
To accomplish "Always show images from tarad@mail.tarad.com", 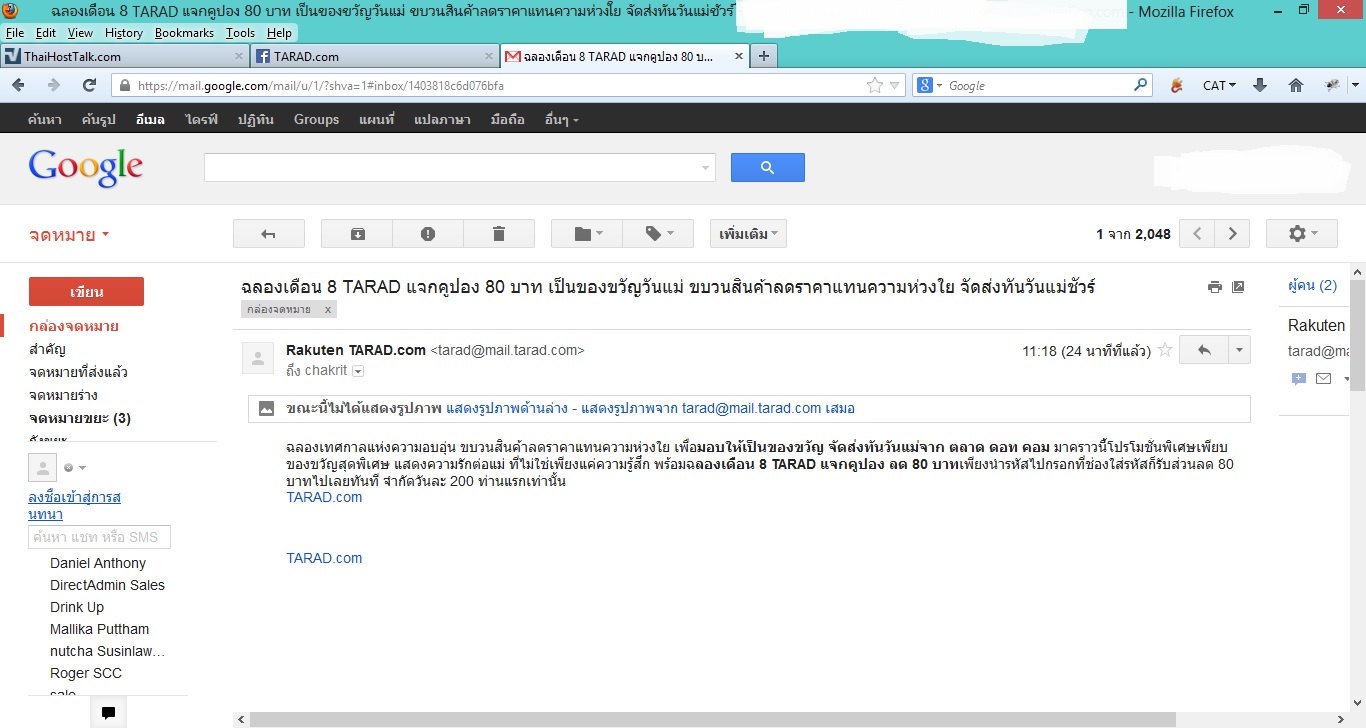I will (x=718, y=408).
